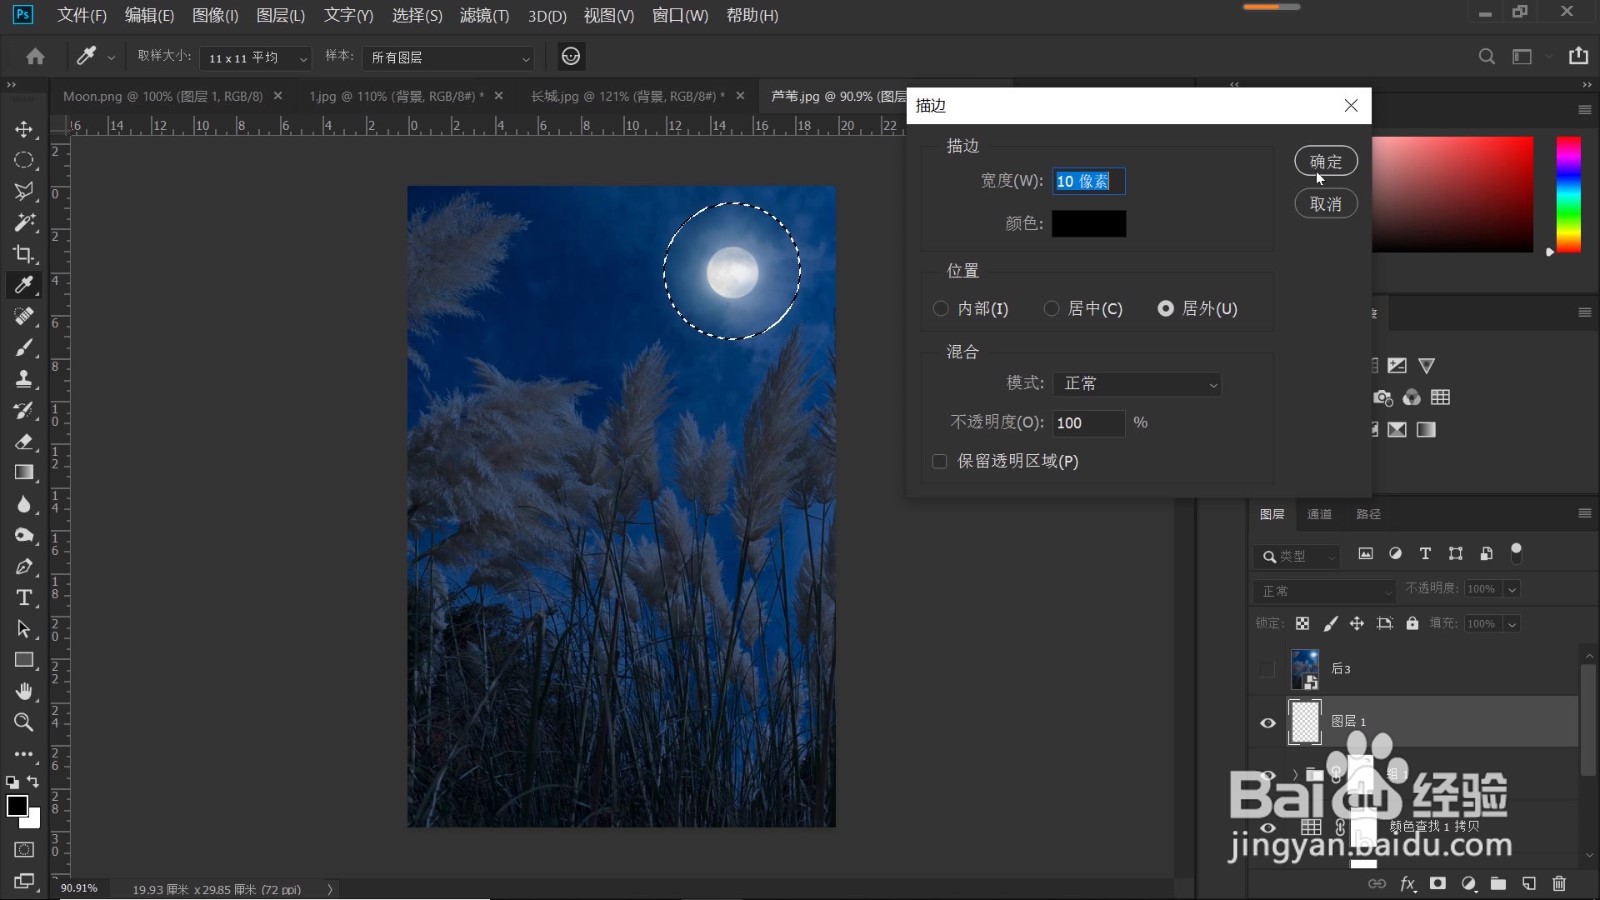This screenshot has height=900, width=1600.
Task: Select the Lasso tool
Action: pos(24,190)
